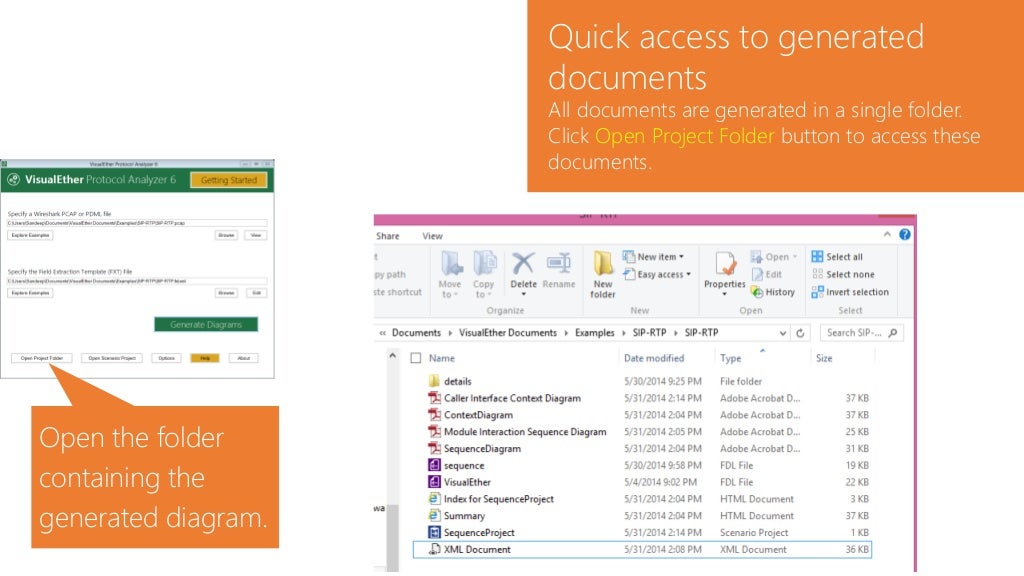Sort by the Type column header
1024x576 pixels.
click(x=731, y=358)
